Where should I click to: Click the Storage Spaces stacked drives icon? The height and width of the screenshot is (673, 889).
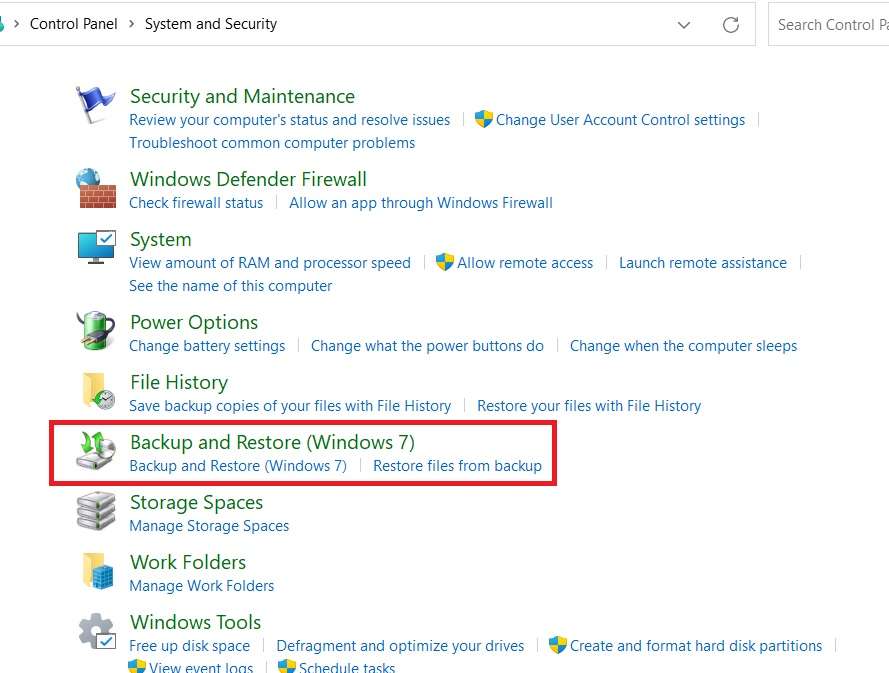[96, 511]
